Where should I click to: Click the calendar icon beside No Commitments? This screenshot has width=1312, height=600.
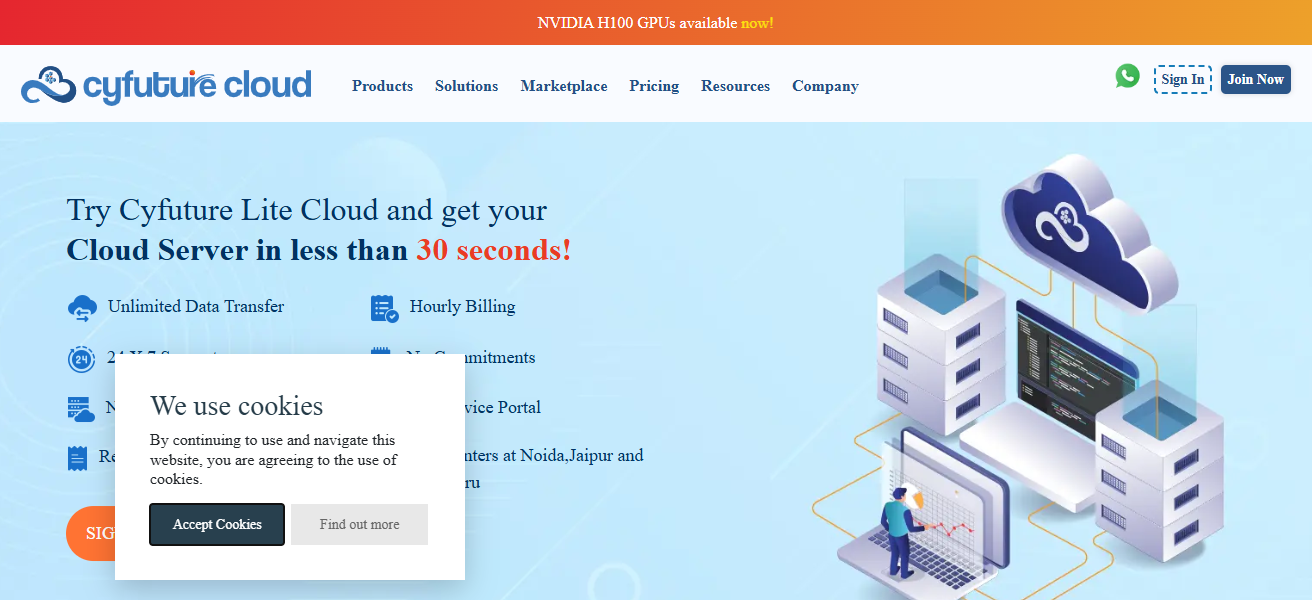(x=381, y=353)
